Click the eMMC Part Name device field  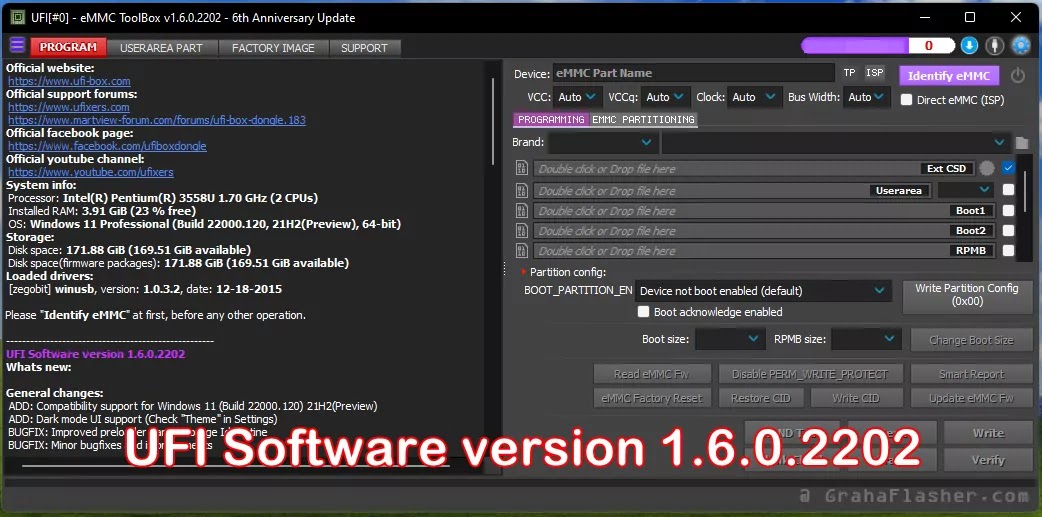693,73
